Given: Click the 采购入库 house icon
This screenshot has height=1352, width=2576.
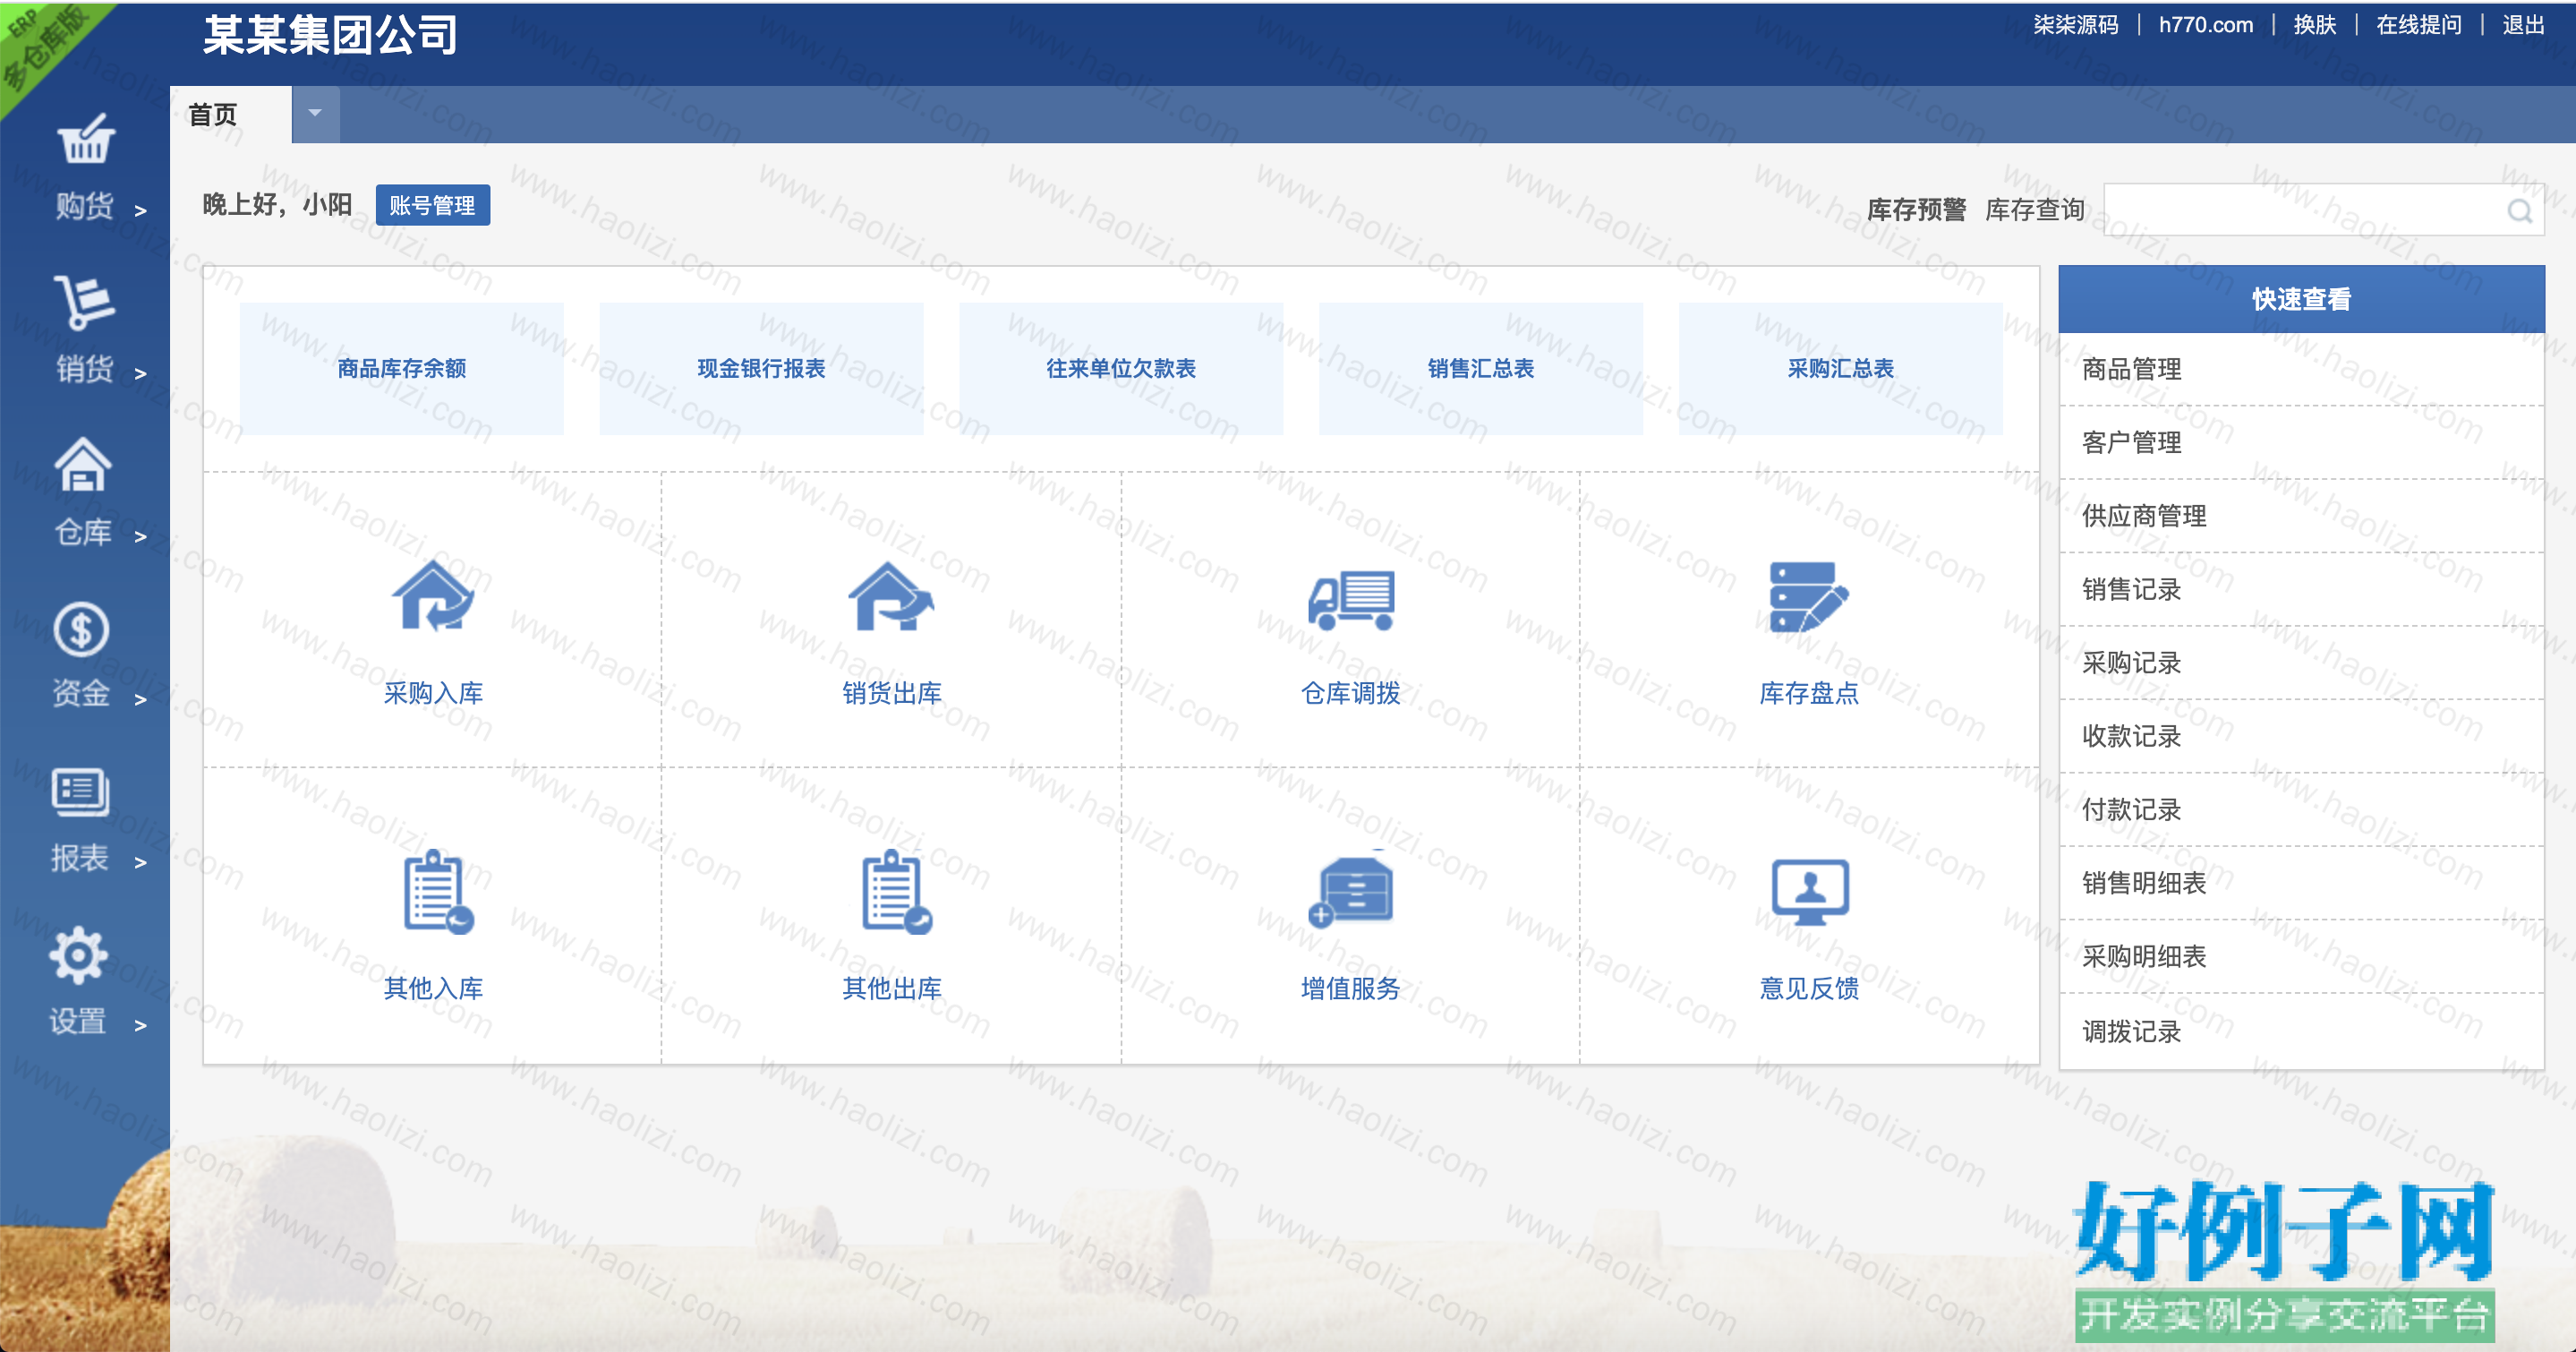Looking at the screenshot, I should 433,596.
